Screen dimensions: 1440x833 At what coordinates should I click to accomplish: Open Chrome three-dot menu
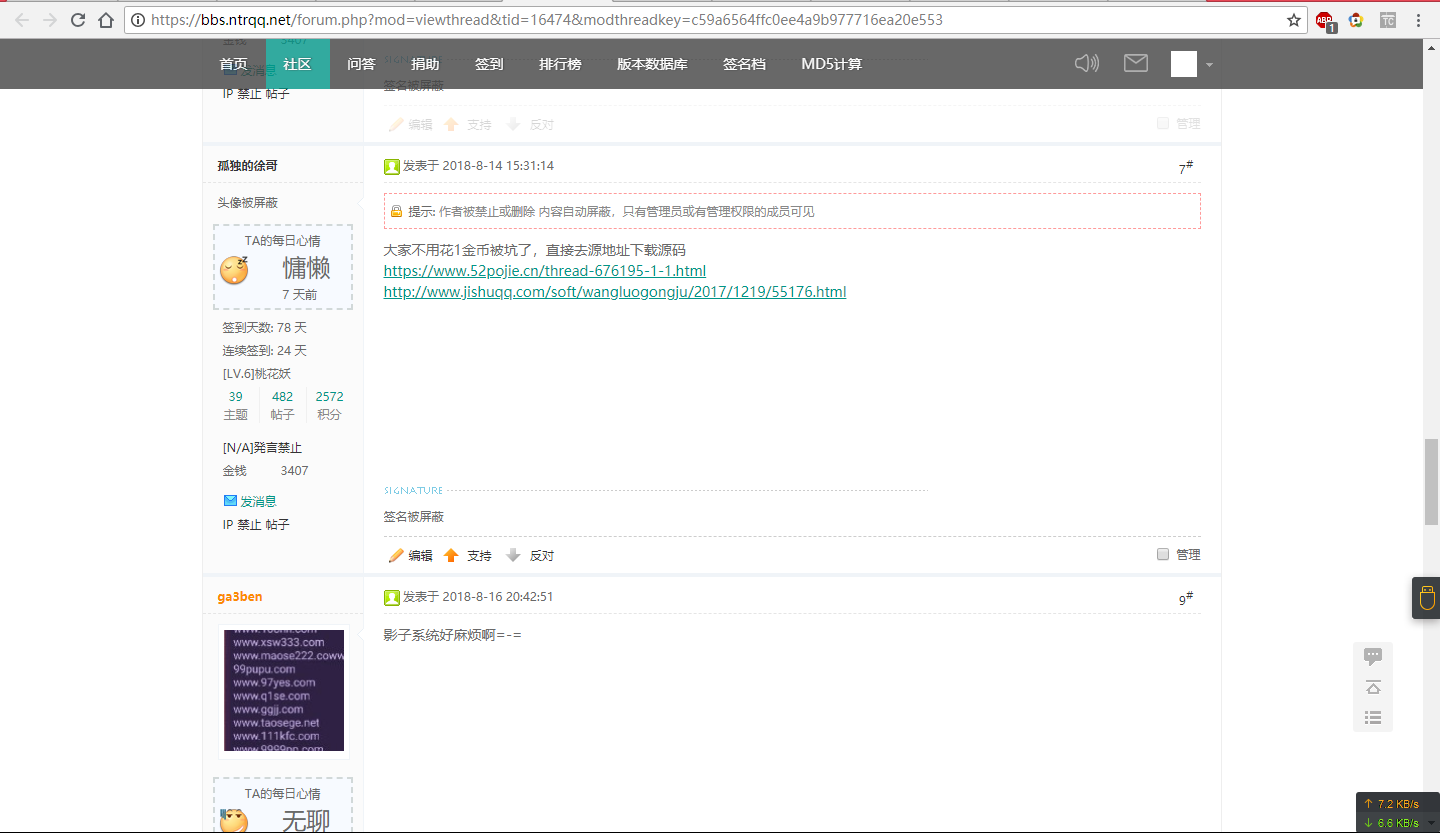pyautogui.click(x=1418, y=20)
